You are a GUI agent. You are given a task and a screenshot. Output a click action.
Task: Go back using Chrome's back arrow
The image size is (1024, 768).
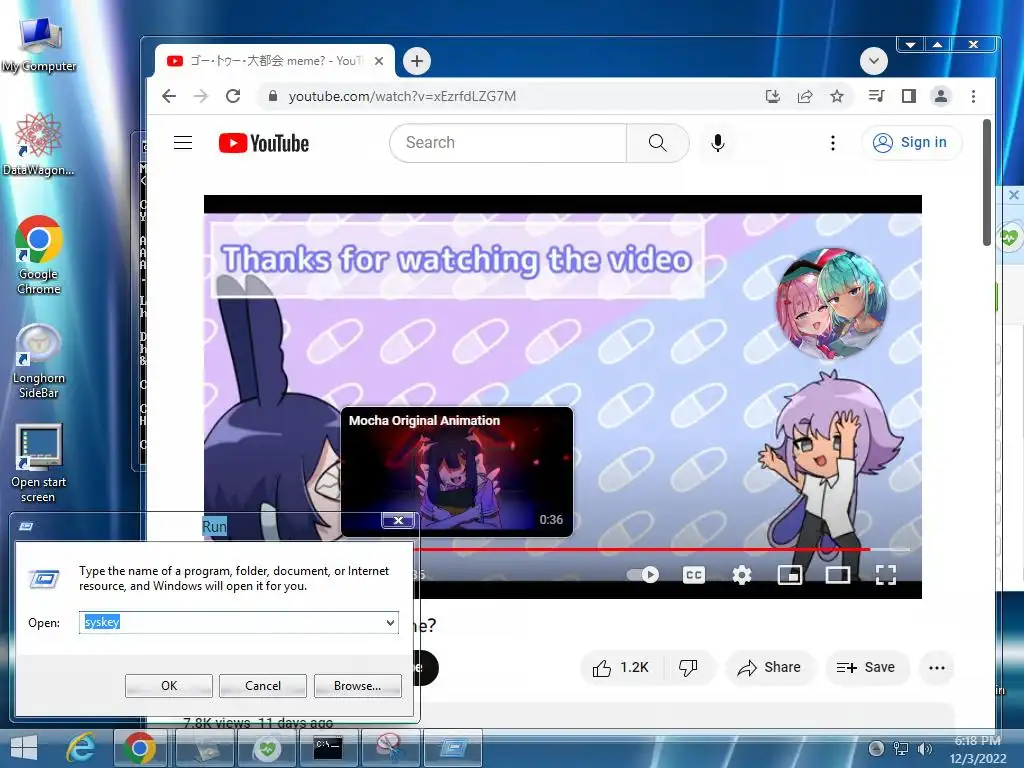click(169, 96)
